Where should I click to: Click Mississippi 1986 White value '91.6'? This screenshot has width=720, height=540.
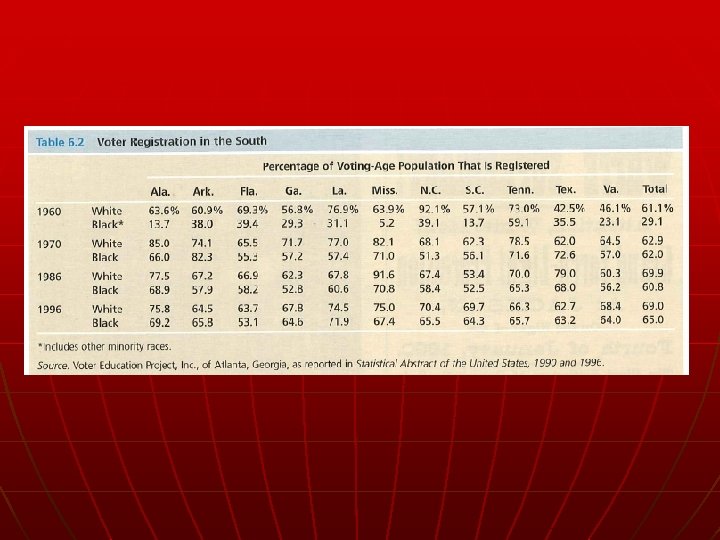point(383,275)
